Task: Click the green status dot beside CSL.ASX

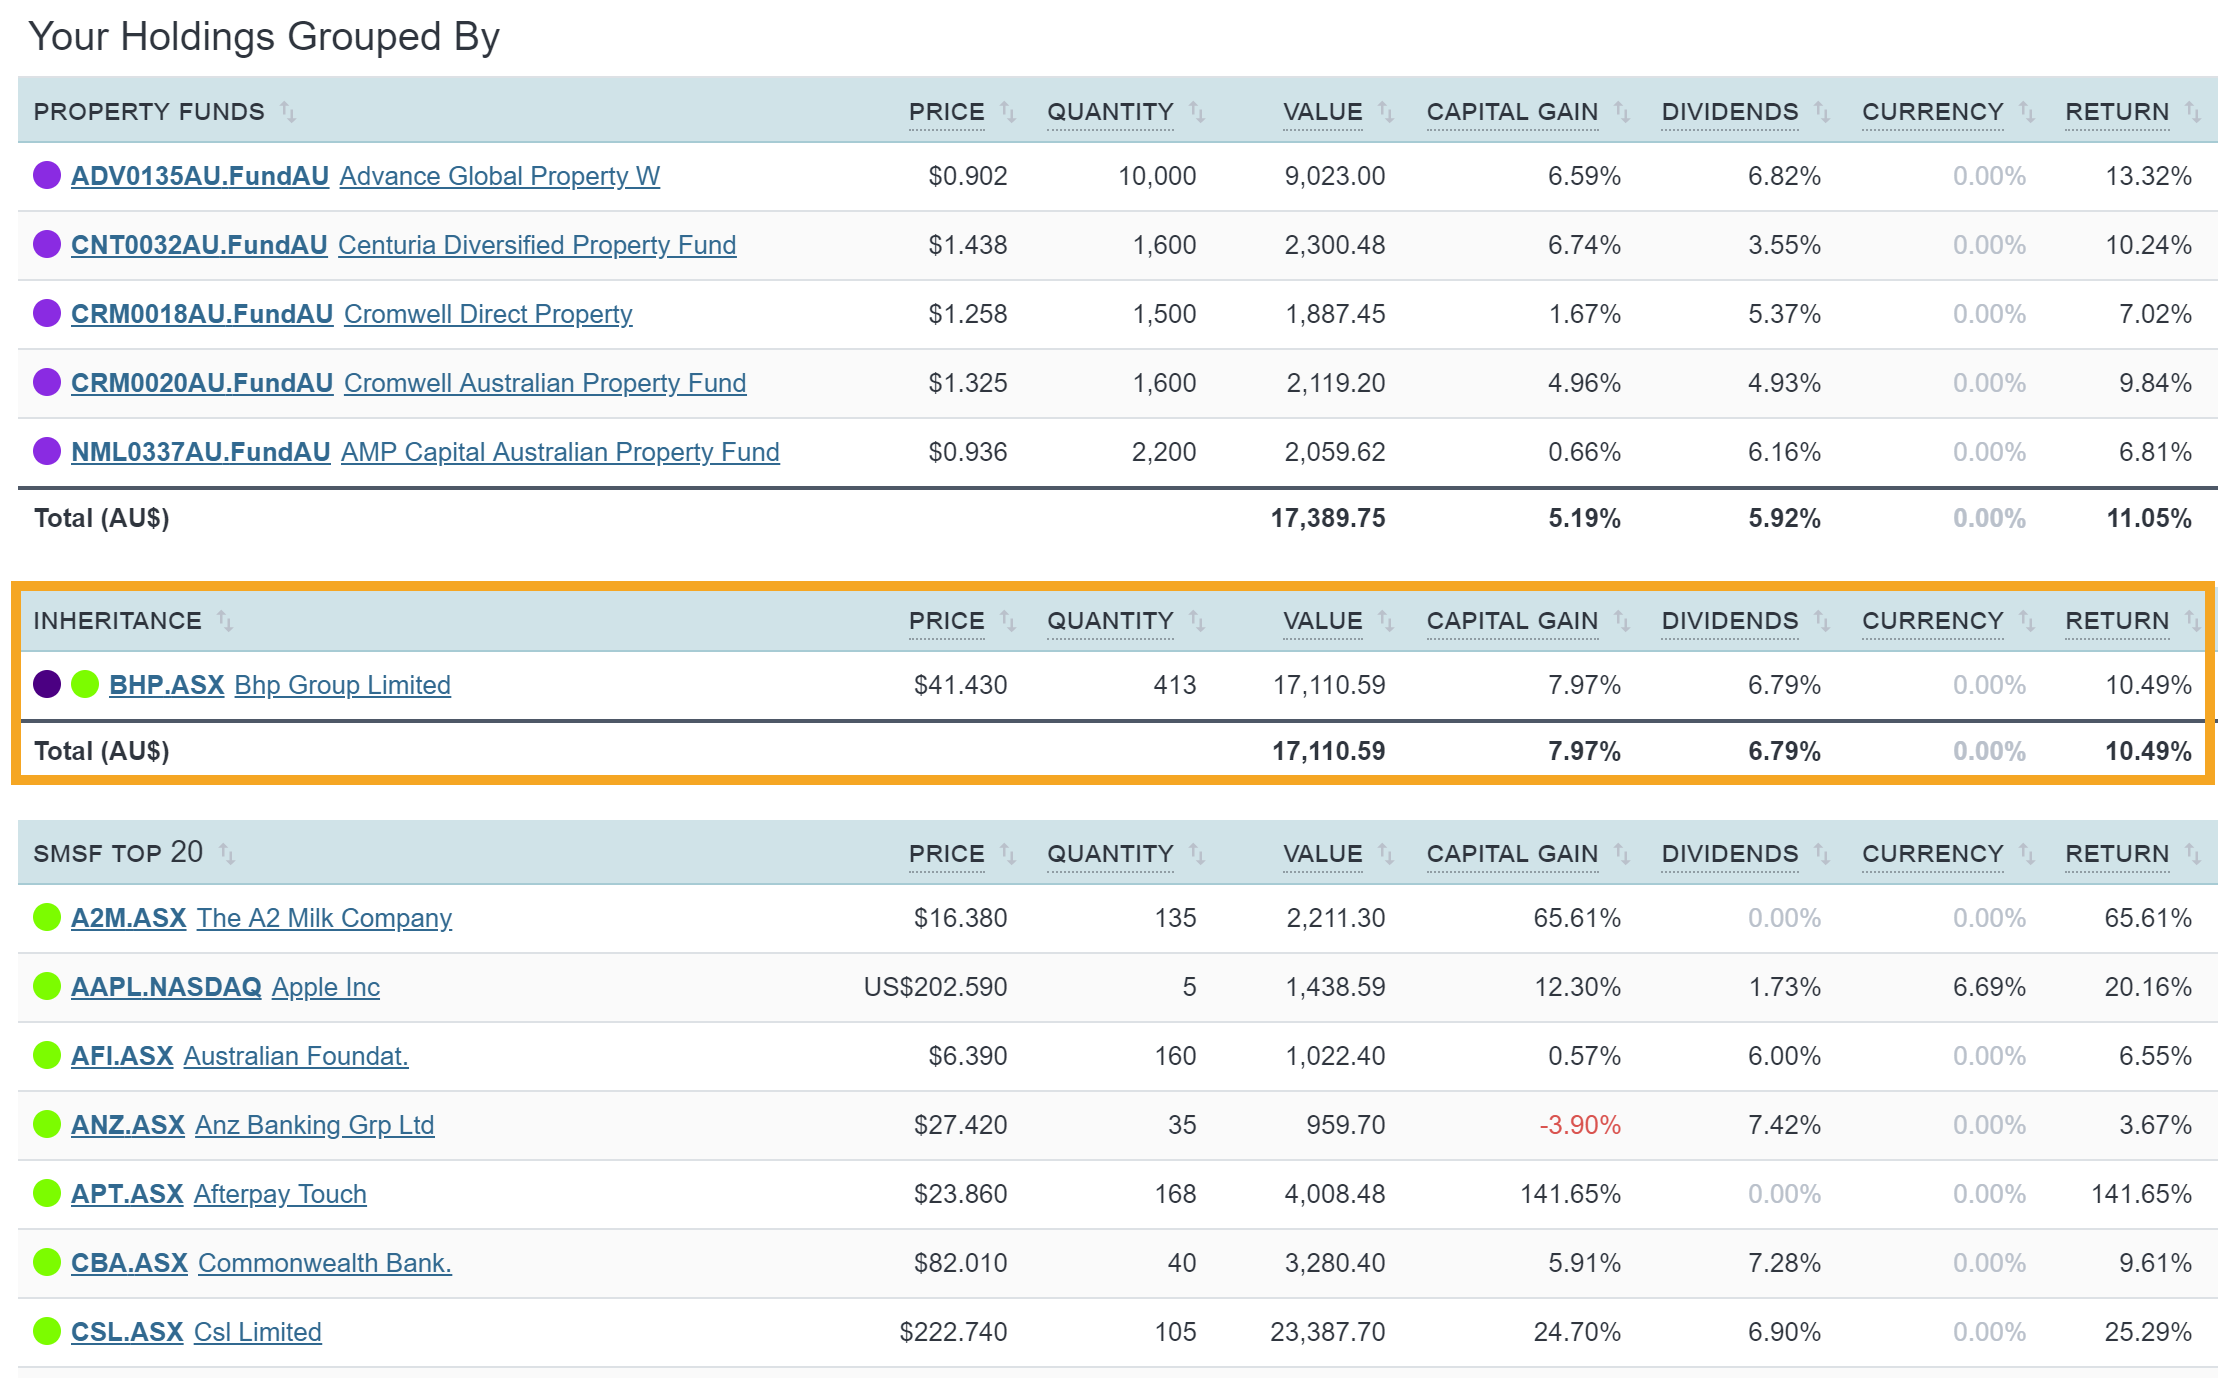Action: [x=47, y=1331]
